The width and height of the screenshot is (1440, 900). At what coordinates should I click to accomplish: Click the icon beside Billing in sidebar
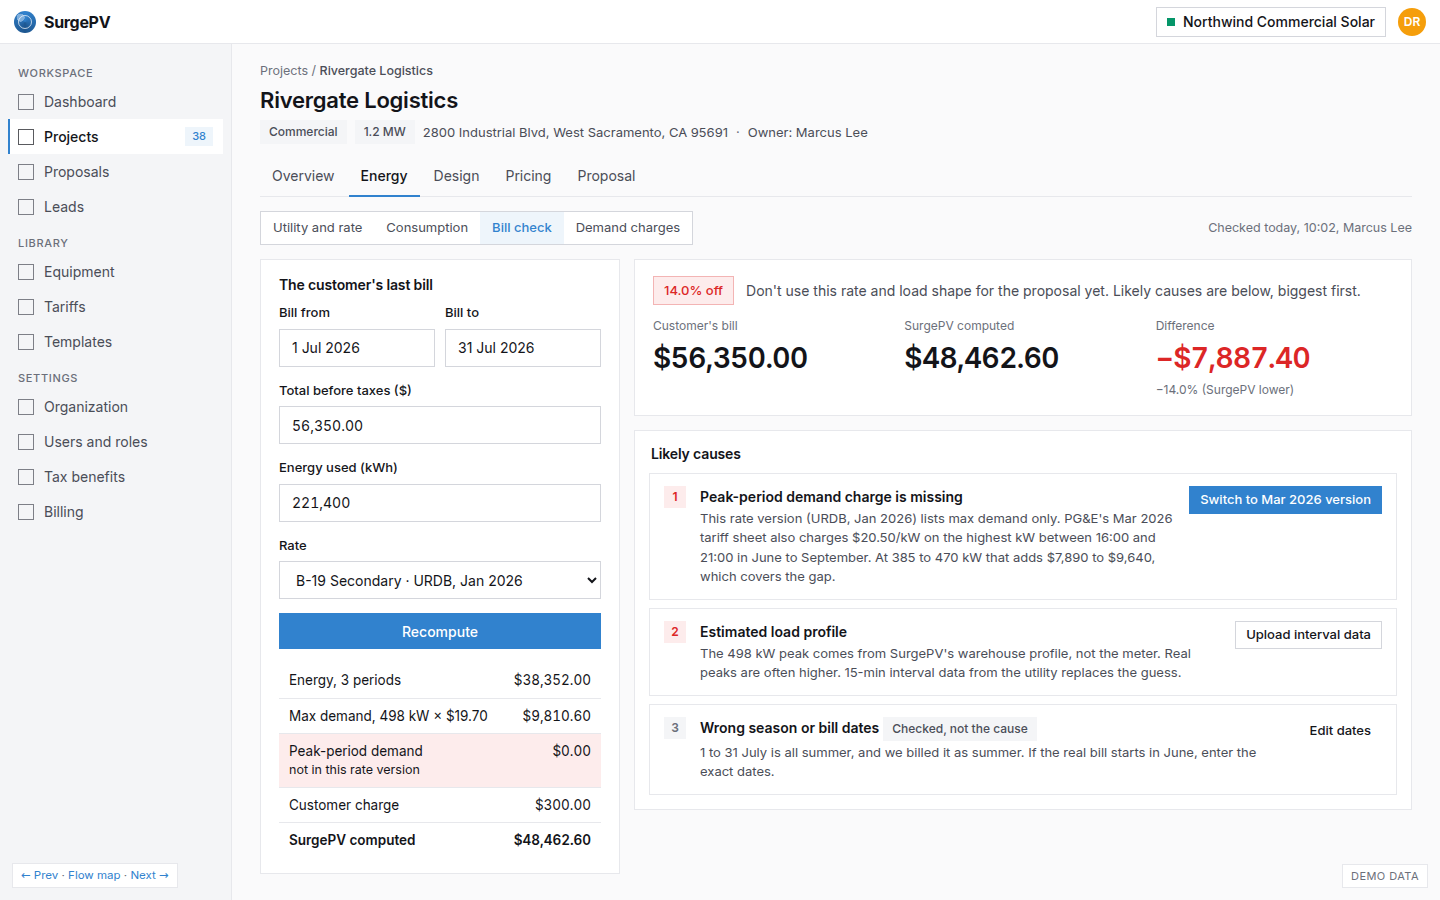click(x=26, y=512)
